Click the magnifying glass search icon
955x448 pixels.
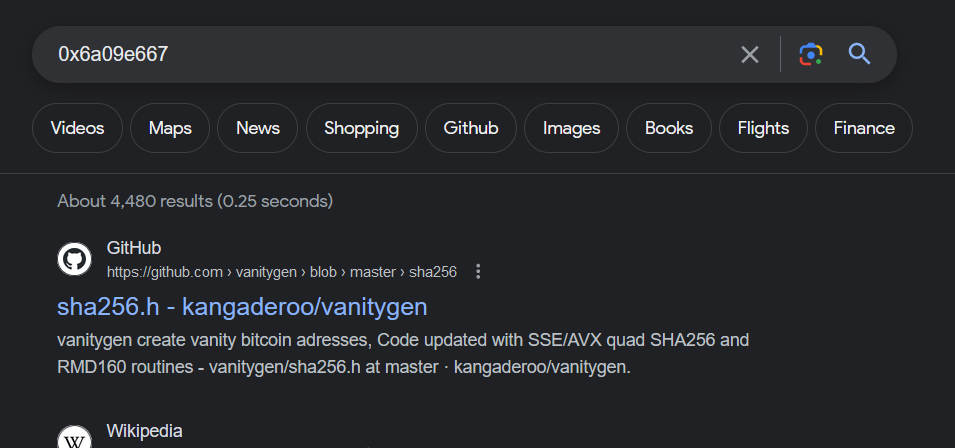pos(859,54)
